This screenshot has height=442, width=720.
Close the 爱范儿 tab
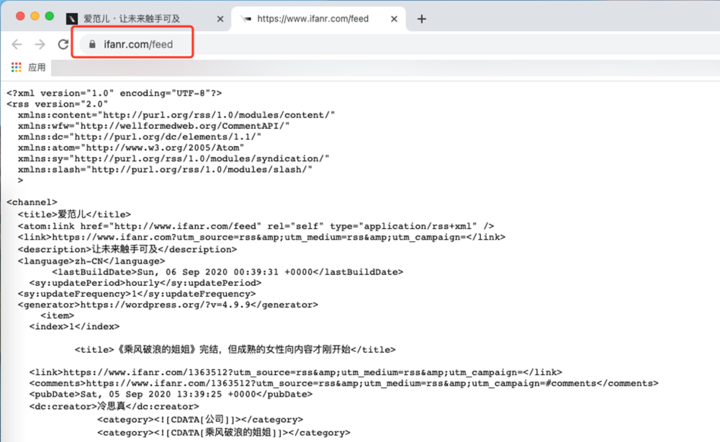(220, 19)
